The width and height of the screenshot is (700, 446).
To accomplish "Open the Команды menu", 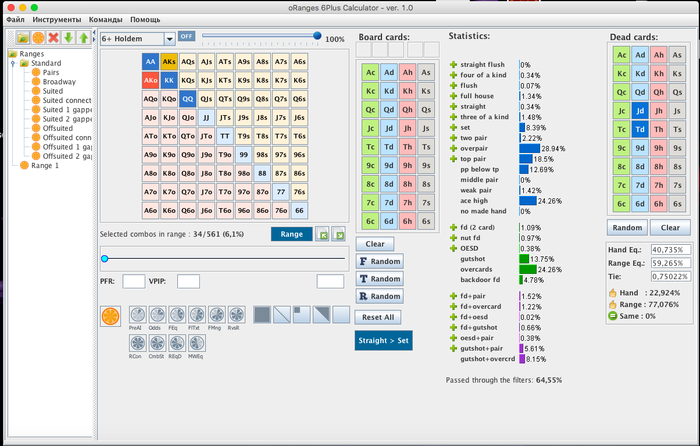I will click(x=105, y=20).
